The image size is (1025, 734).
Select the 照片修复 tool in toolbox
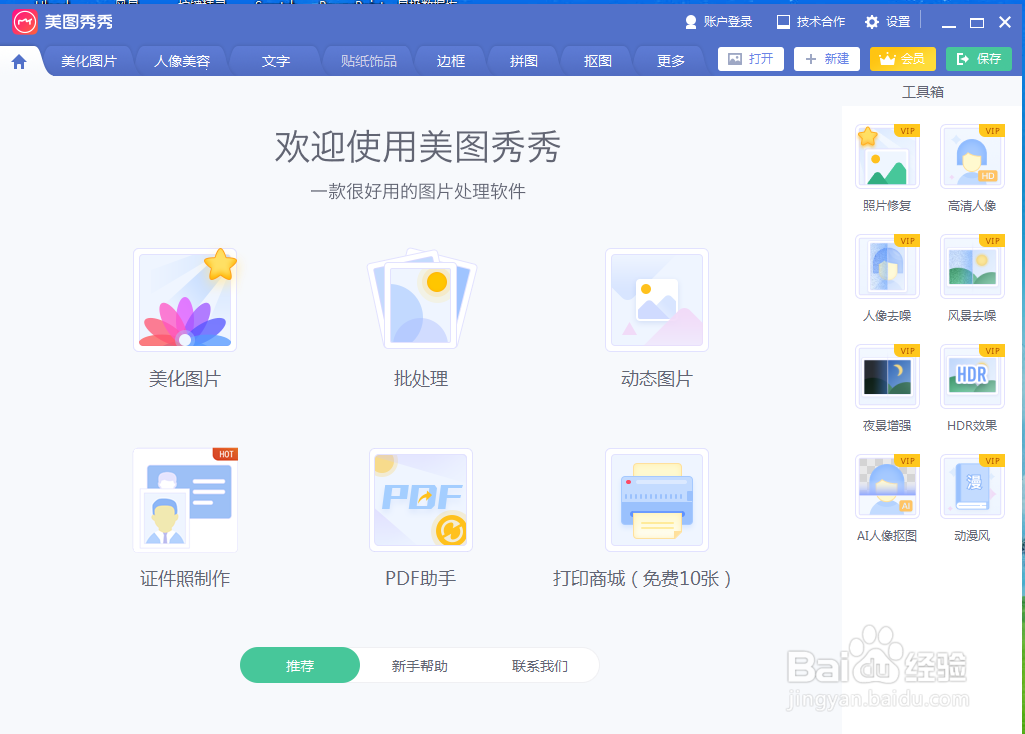pos(887,157)
